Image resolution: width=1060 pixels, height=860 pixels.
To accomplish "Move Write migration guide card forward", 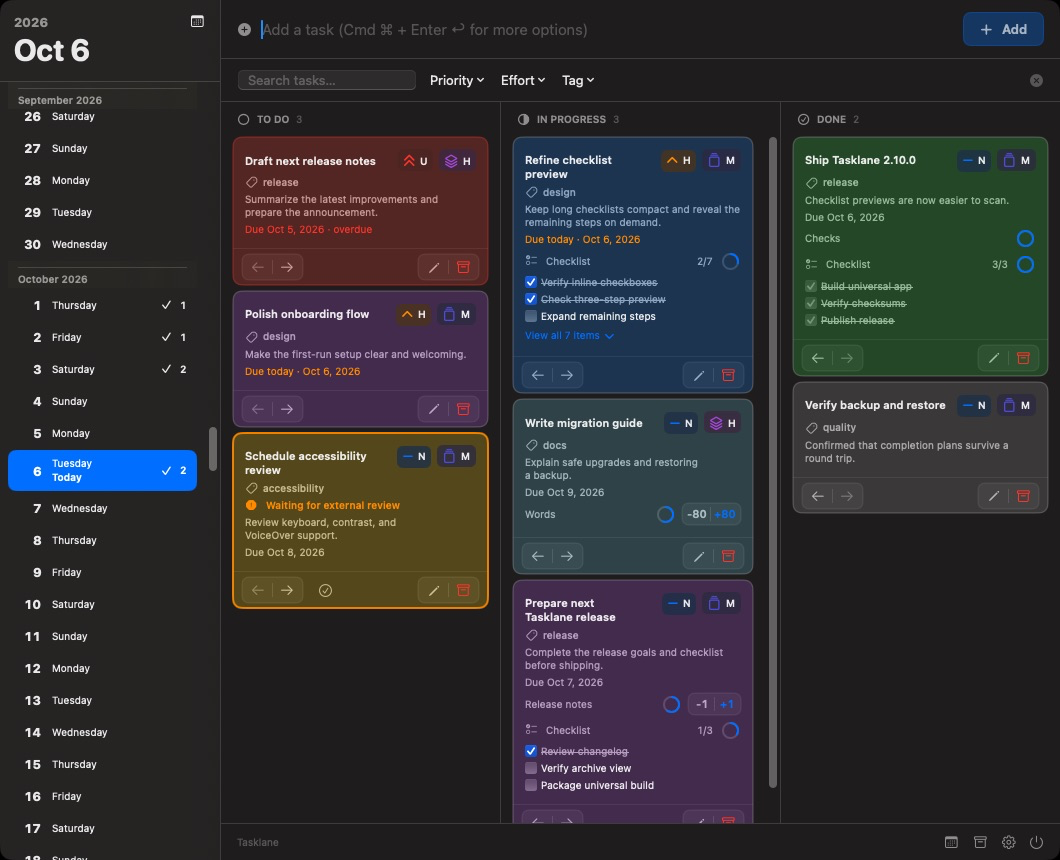I will click(x=567, y=556).
